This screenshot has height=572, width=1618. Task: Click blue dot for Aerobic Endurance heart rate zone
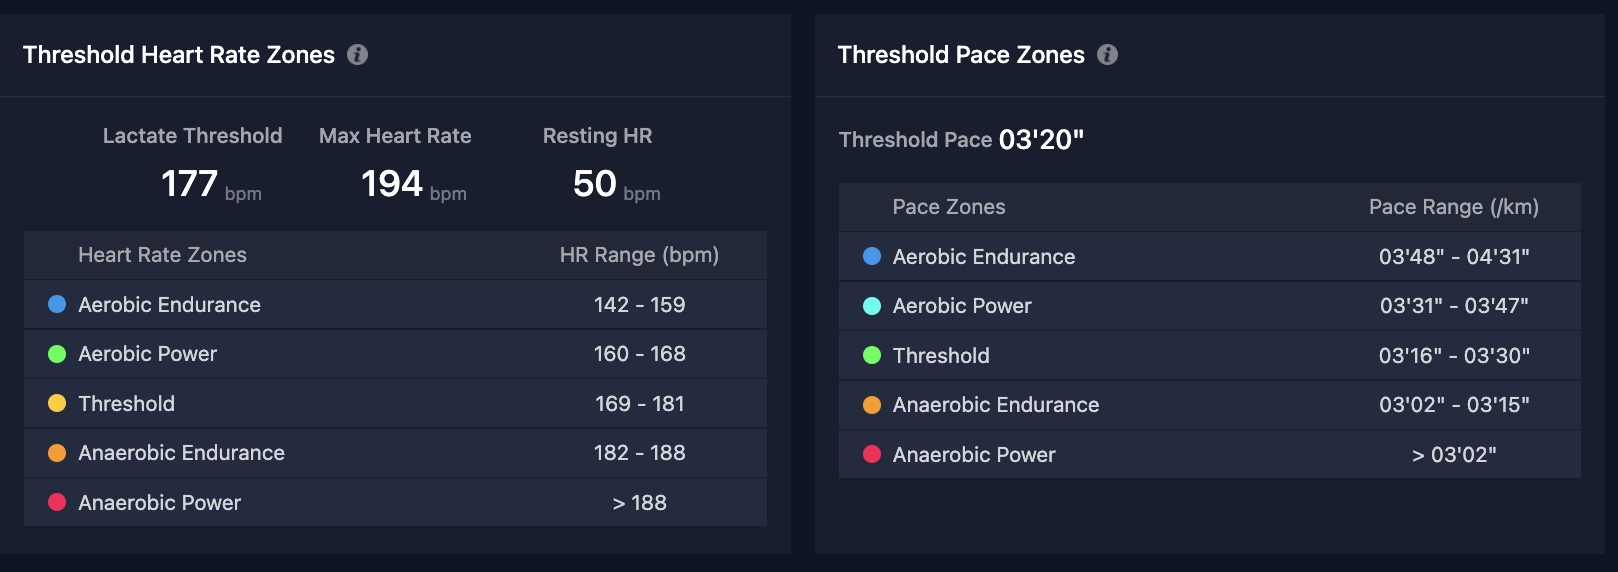click(57, 304)
